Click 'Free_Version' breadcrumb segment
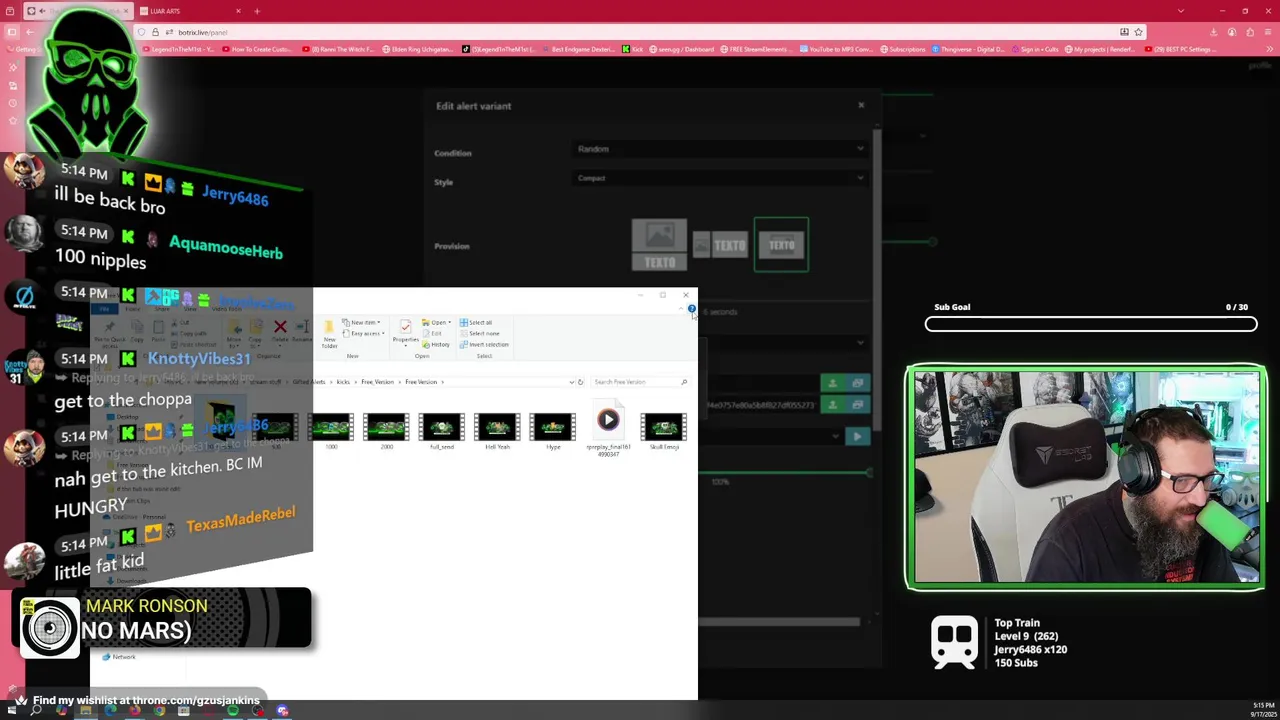1280x720 pixels. point(377,382)
